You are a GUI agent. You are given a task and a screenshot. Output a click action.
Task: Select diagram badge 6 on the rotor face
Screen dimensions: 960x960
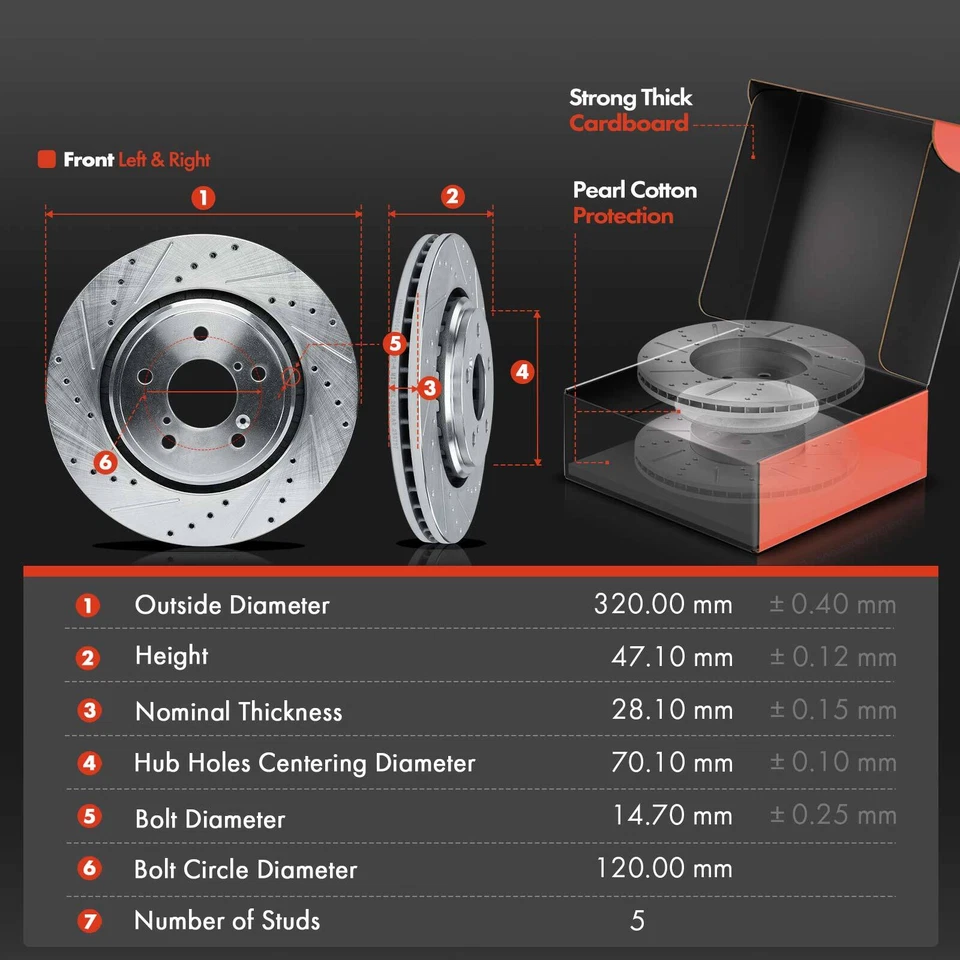tap(105, 462)
